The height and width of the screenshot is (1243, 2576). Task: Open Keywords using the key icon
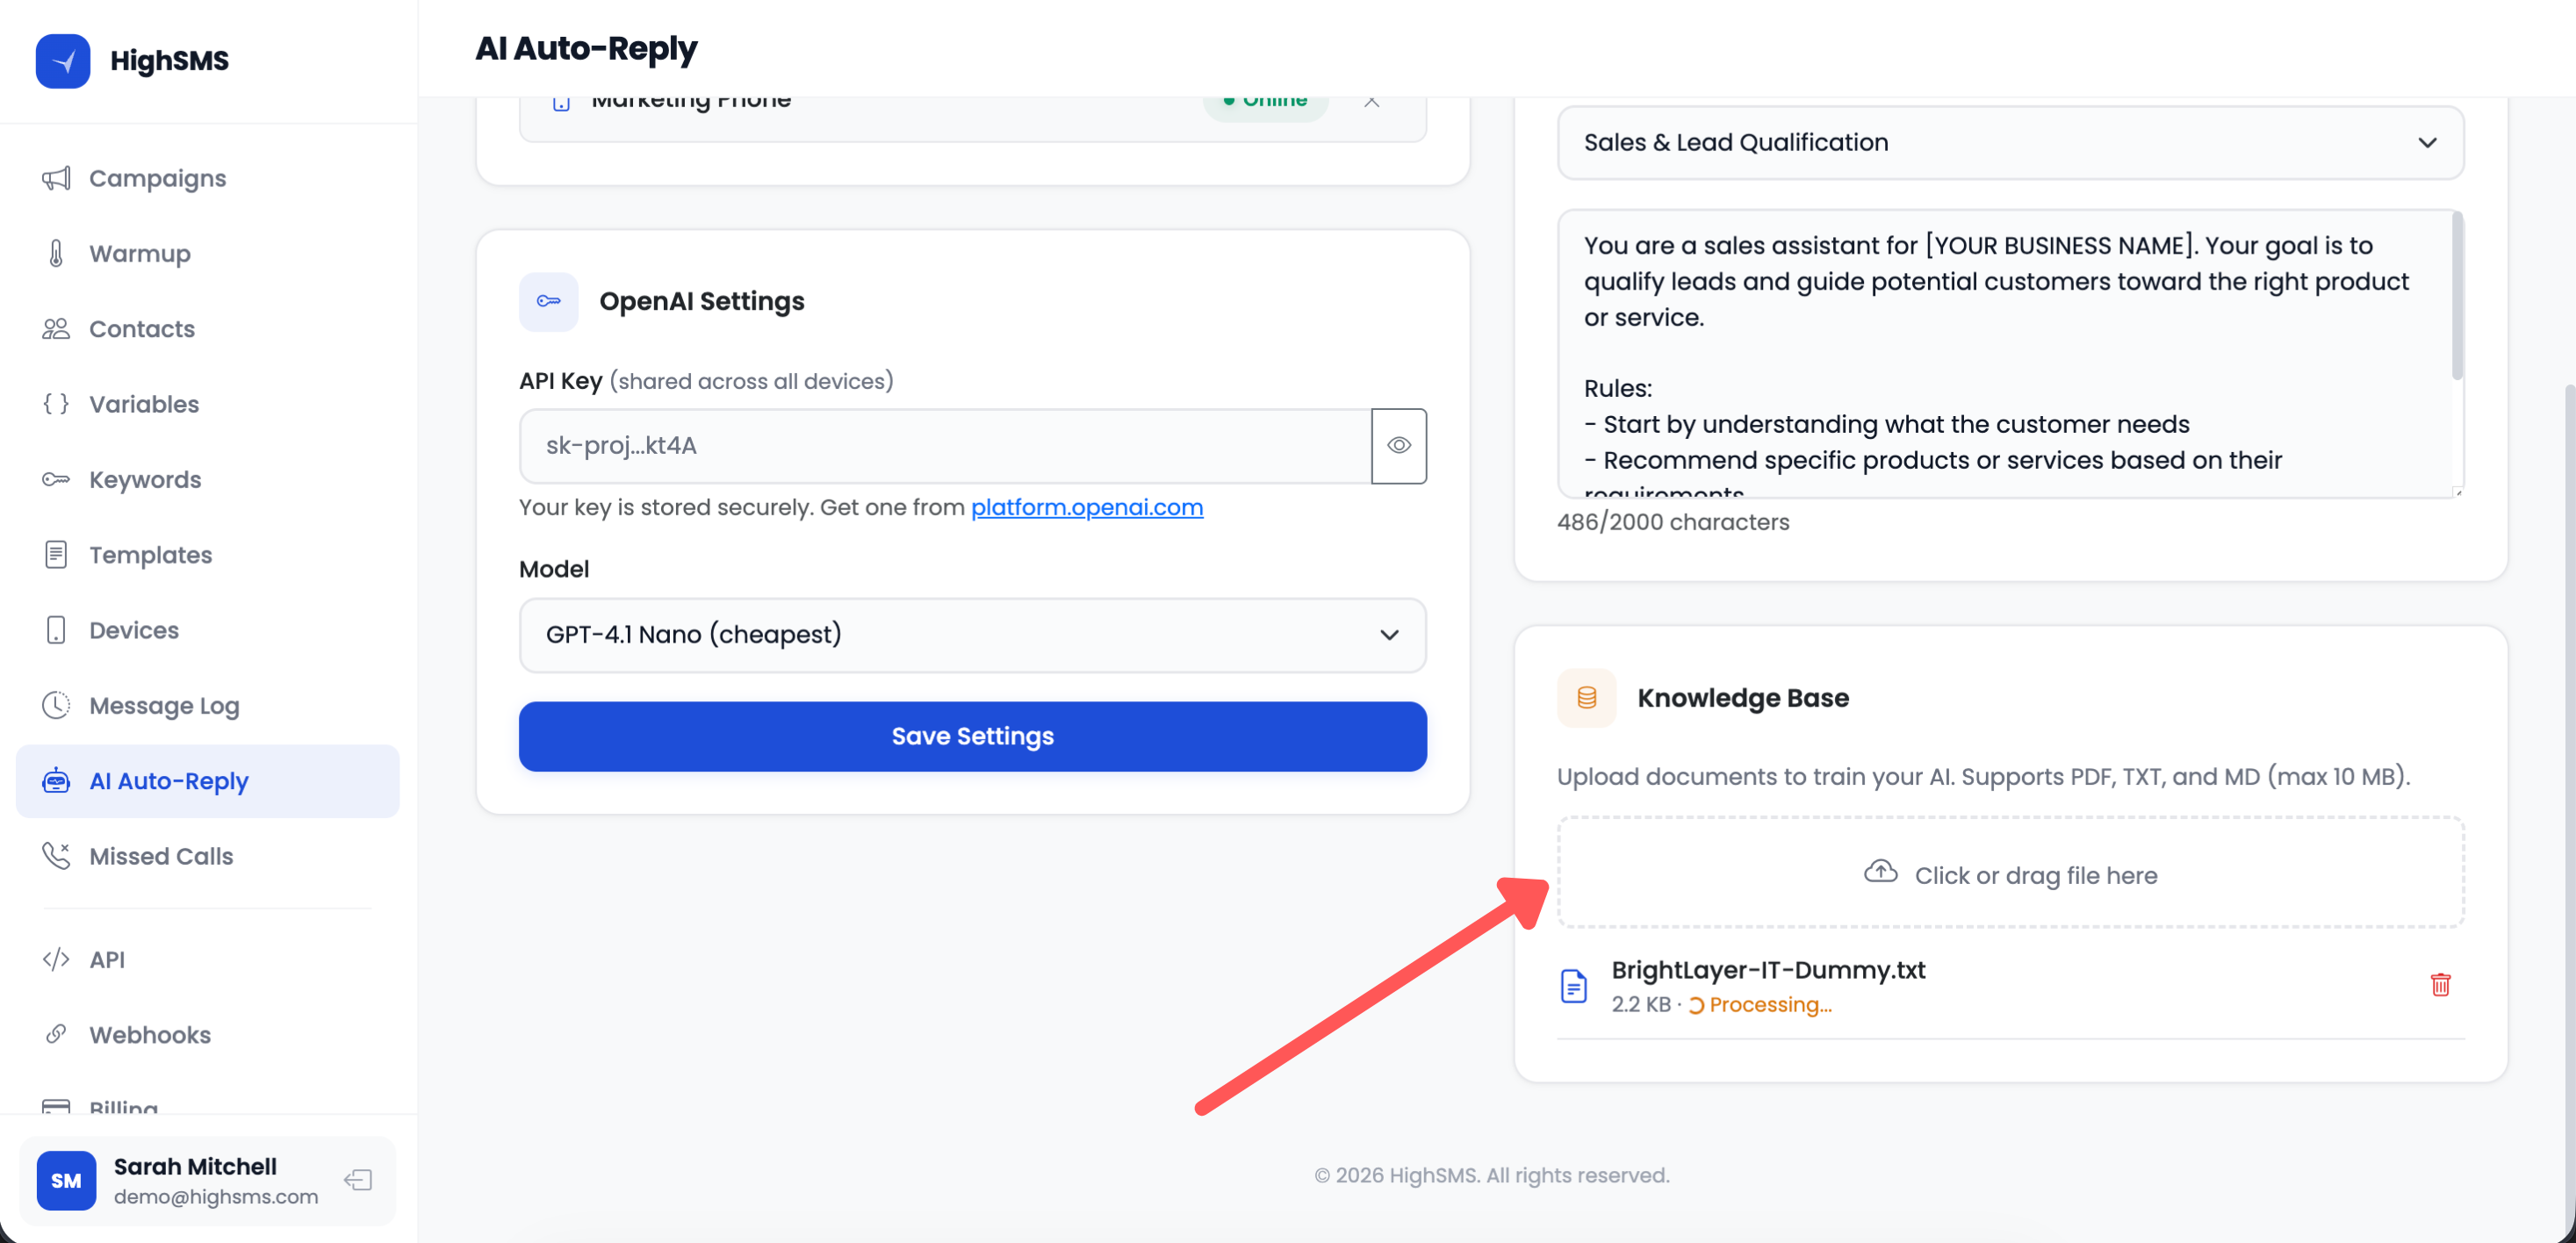pyautogui.click(x=56, y=479)
